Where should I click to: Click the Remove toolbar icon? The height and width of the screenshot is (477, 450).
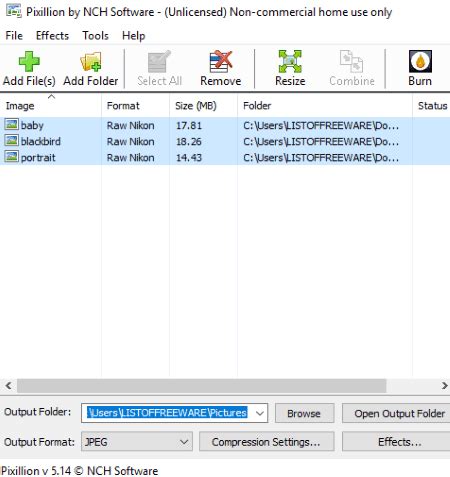[221, 61]
